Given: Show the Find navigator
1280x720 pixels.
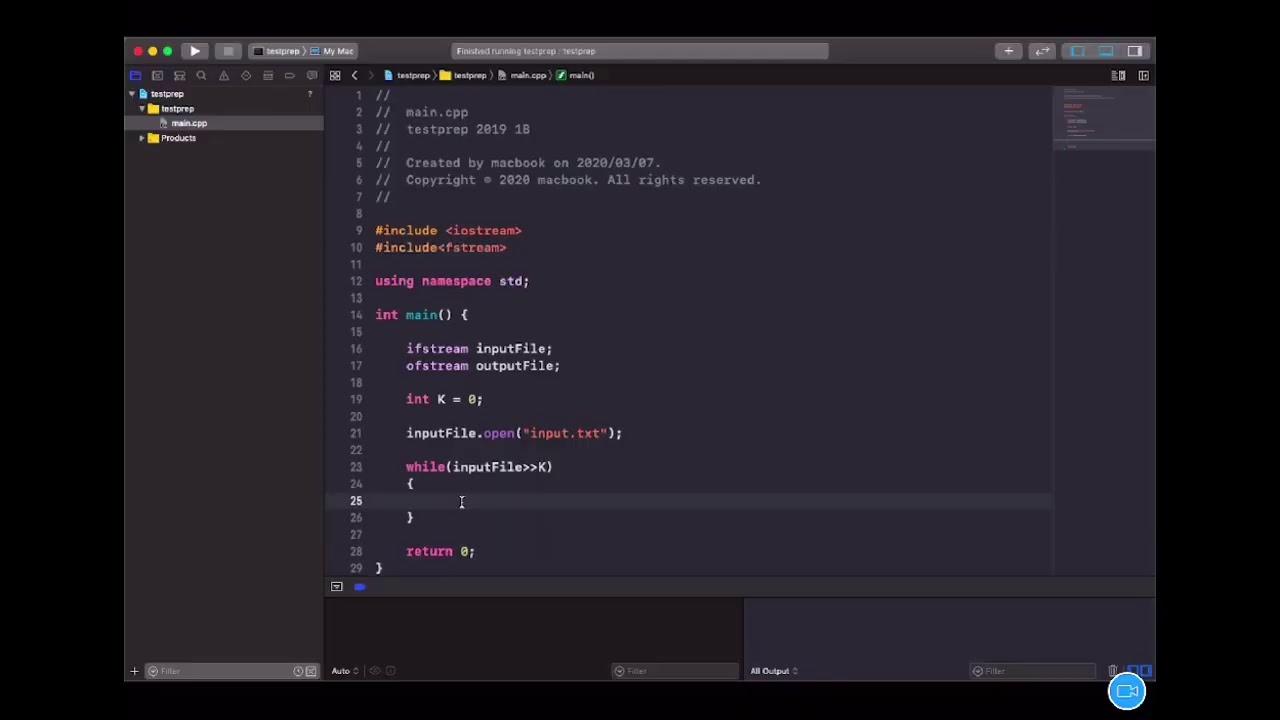Looking at the screenshot, I should (201, 75).
